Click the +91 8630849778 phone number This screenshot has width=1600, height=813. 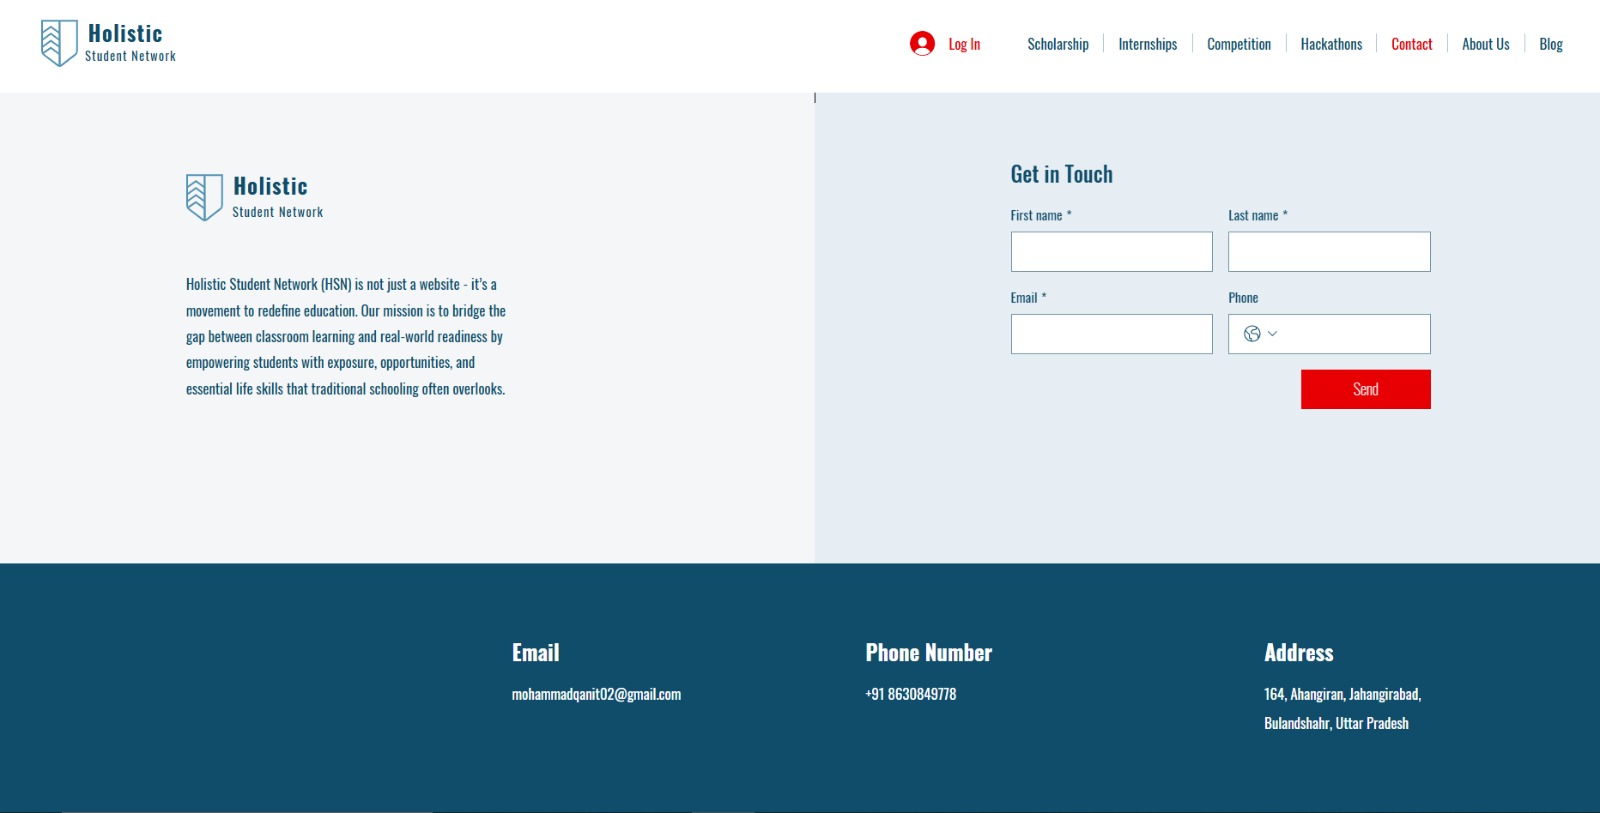pos(910,694)
